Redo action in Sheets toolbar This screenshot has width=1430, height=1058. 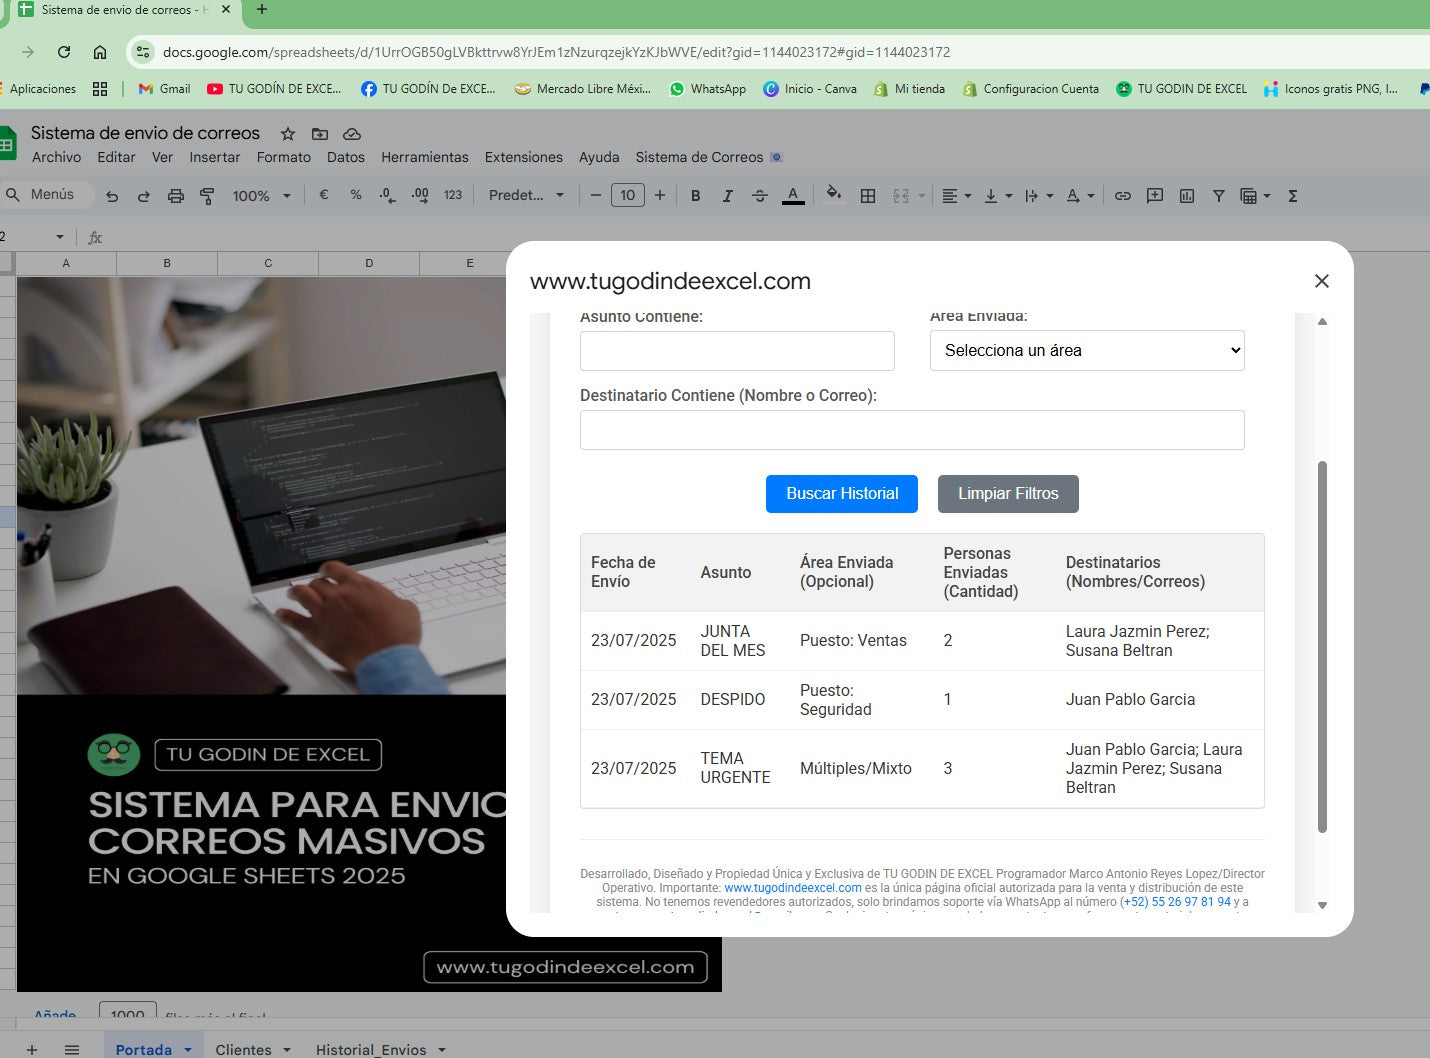[144, 196]
